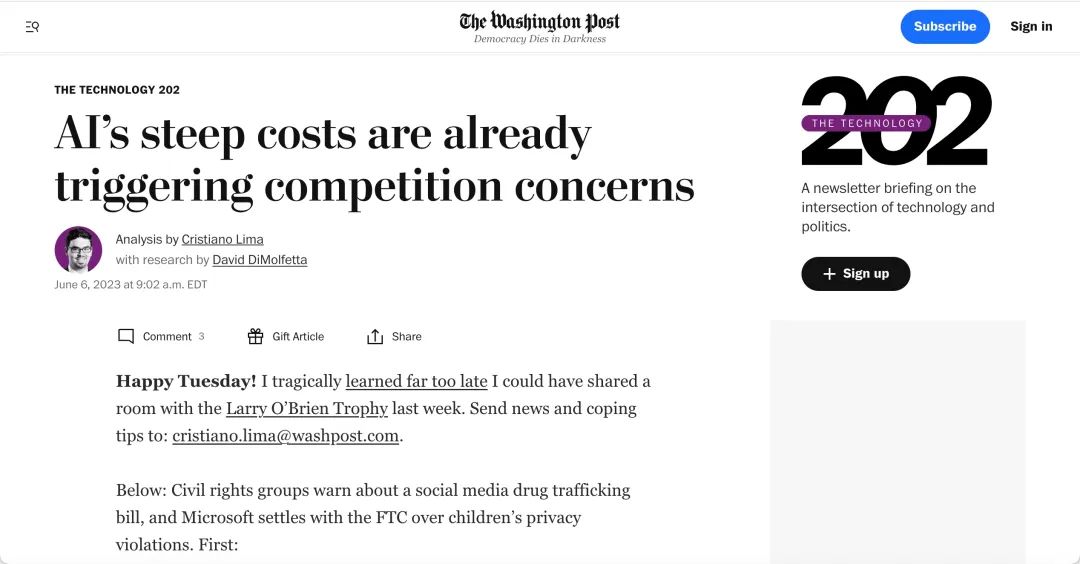Click the gift box icon
The height and width of the screenshot is (564, 1080).
[256, 336]
